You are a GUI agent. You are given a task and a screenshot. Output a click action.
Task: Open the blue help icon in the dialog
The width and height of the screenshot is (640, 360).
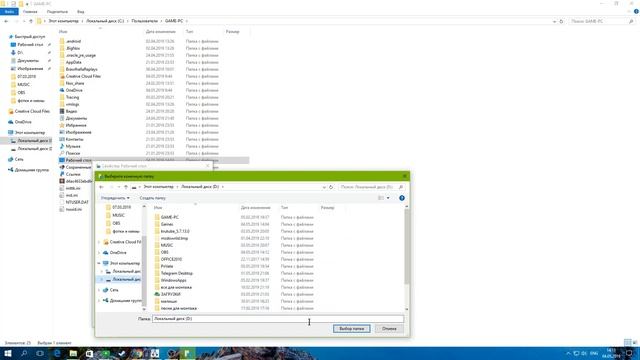tap(402, 198)
